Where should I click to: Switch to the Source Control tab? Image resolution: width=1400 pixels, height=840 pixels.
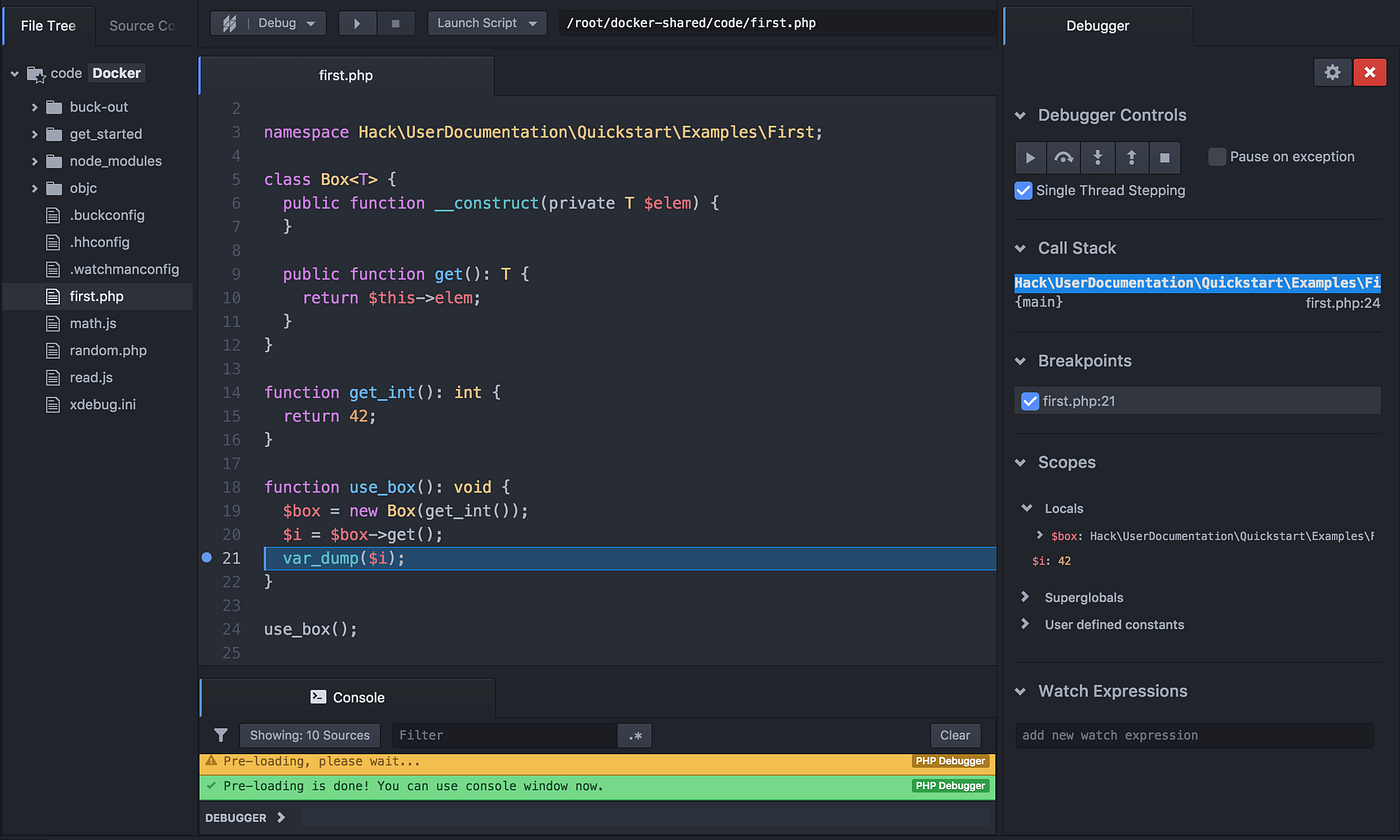142,26
